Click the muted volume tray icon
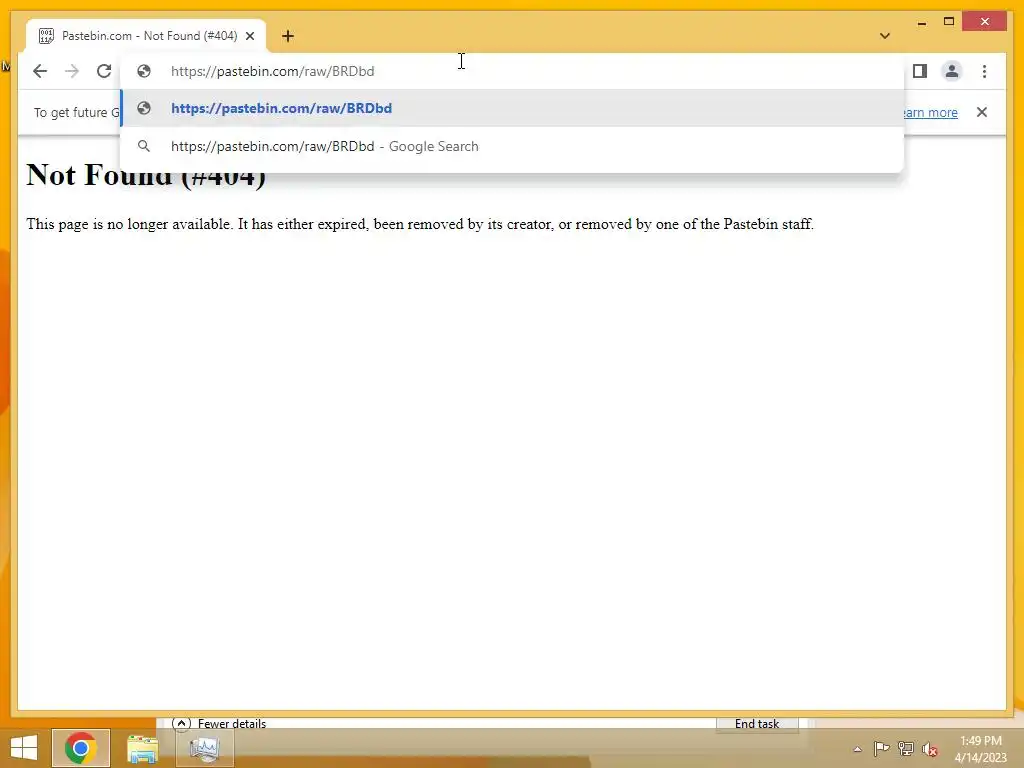Screen dimensions: 1024x768 930,749
